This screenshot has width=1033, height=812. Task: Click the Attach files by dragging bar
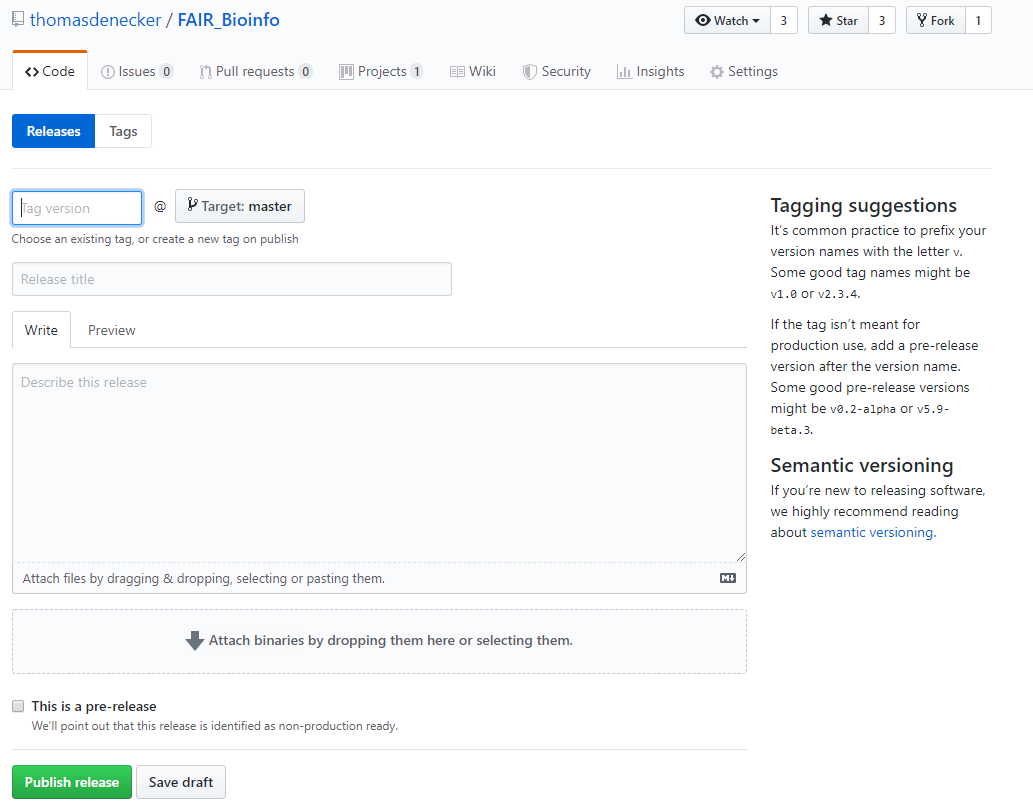pyautogui.click(x=379, y=578)
